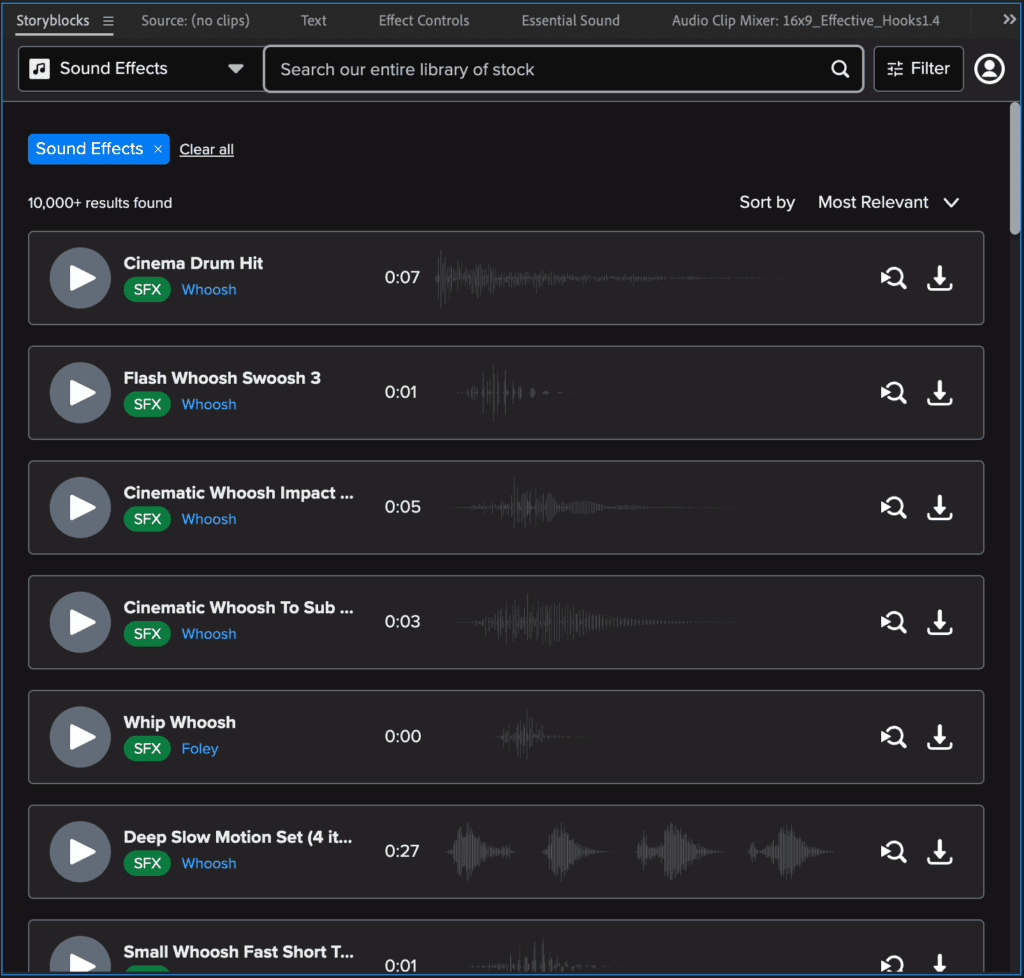The image size is (1024, 978).
Task: Download the Cinema Drum Hit sound
Action: tap(940, 278)
